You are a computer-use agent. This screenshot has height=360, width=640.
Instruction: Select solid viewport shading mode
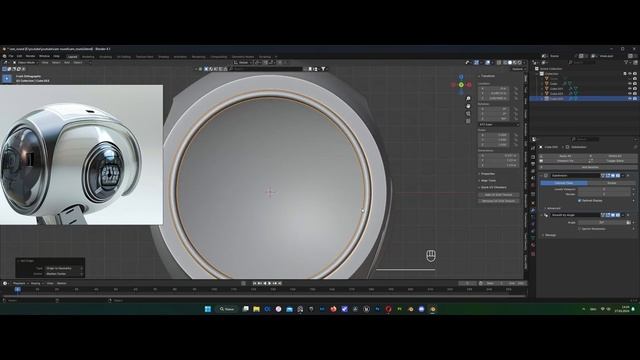[x=510, y=62]
